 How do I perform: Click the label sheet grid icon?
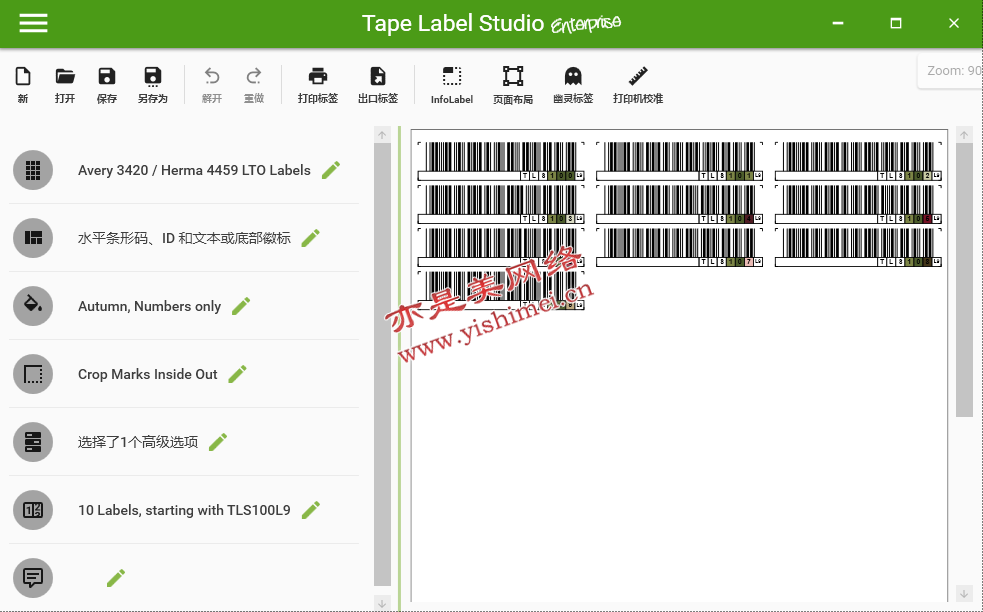pyautogui.click(x=33, y=170)
